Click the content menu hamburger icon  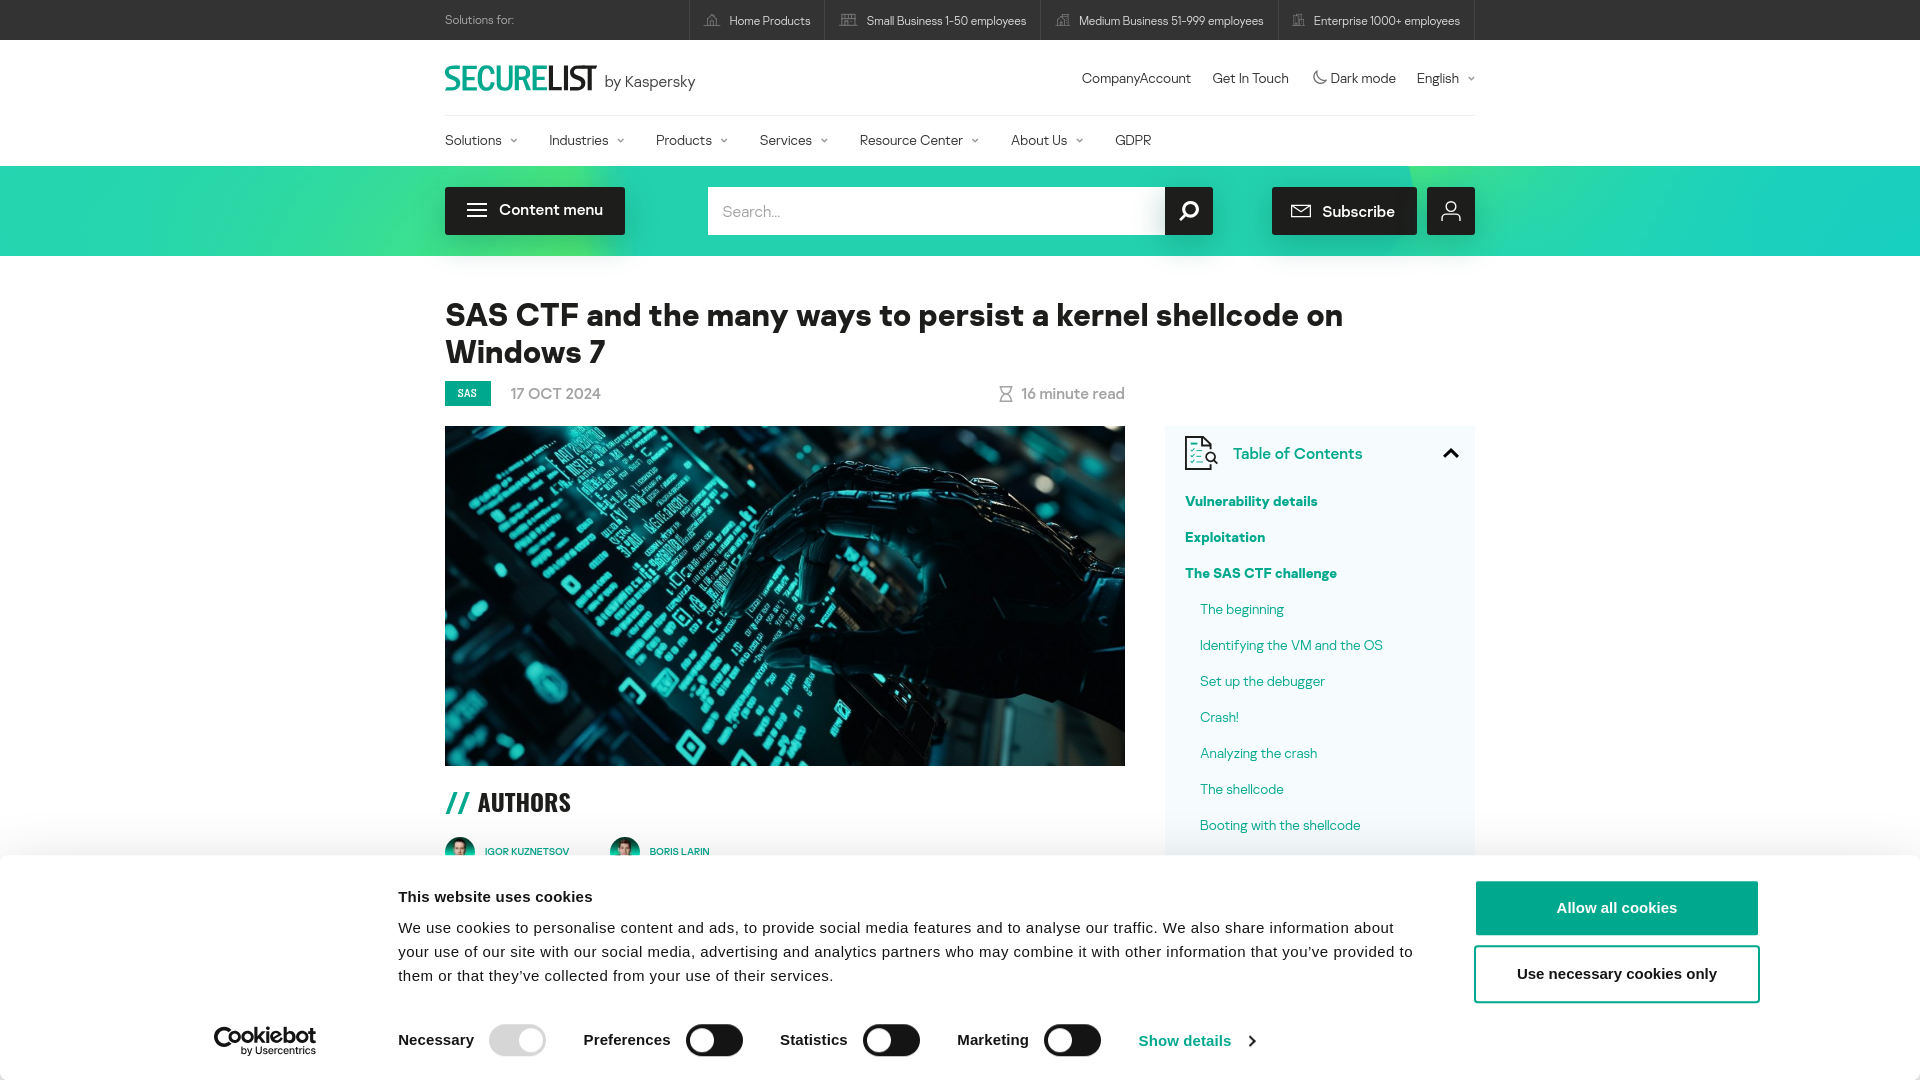(x=477, y=210)
